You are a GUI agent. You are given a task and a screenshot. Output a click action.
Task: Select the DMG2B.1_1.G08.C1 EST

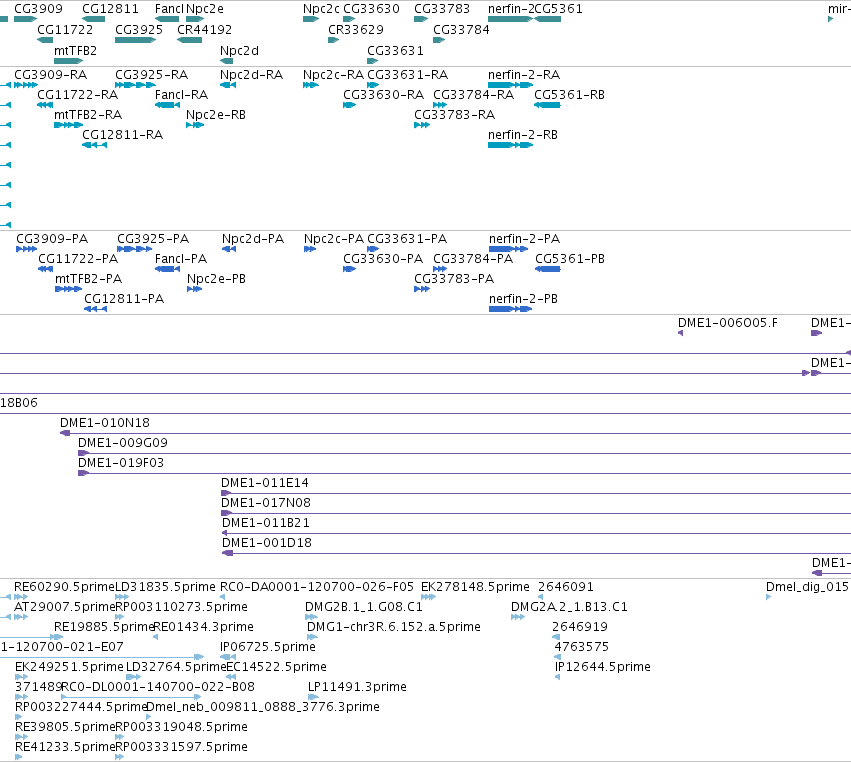coord(311,617)
